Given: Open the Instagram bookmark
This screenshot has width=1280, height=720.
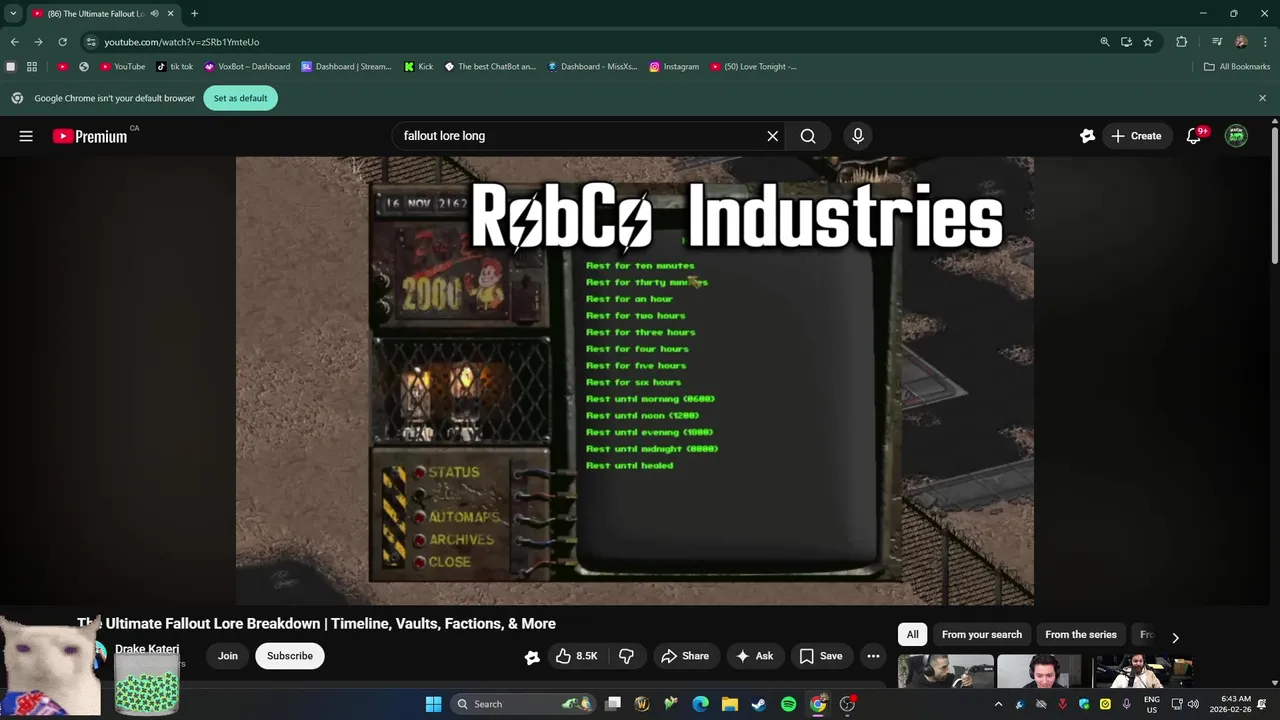Looking at the screenshot, I should tap(674, 67).
